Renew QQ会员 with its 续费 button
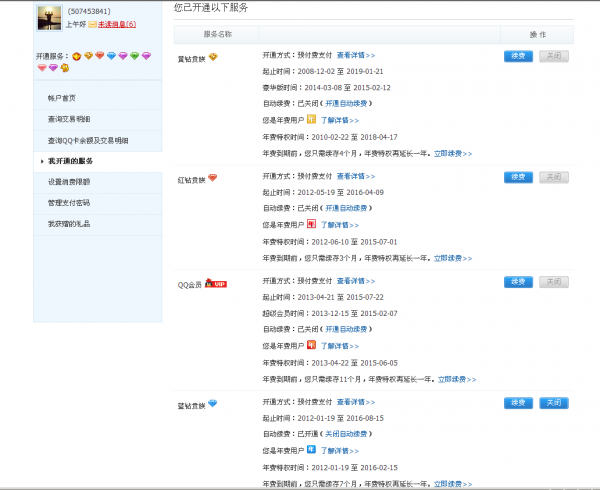600x490 pixels. pyautogui.click(x=518, y=282)
